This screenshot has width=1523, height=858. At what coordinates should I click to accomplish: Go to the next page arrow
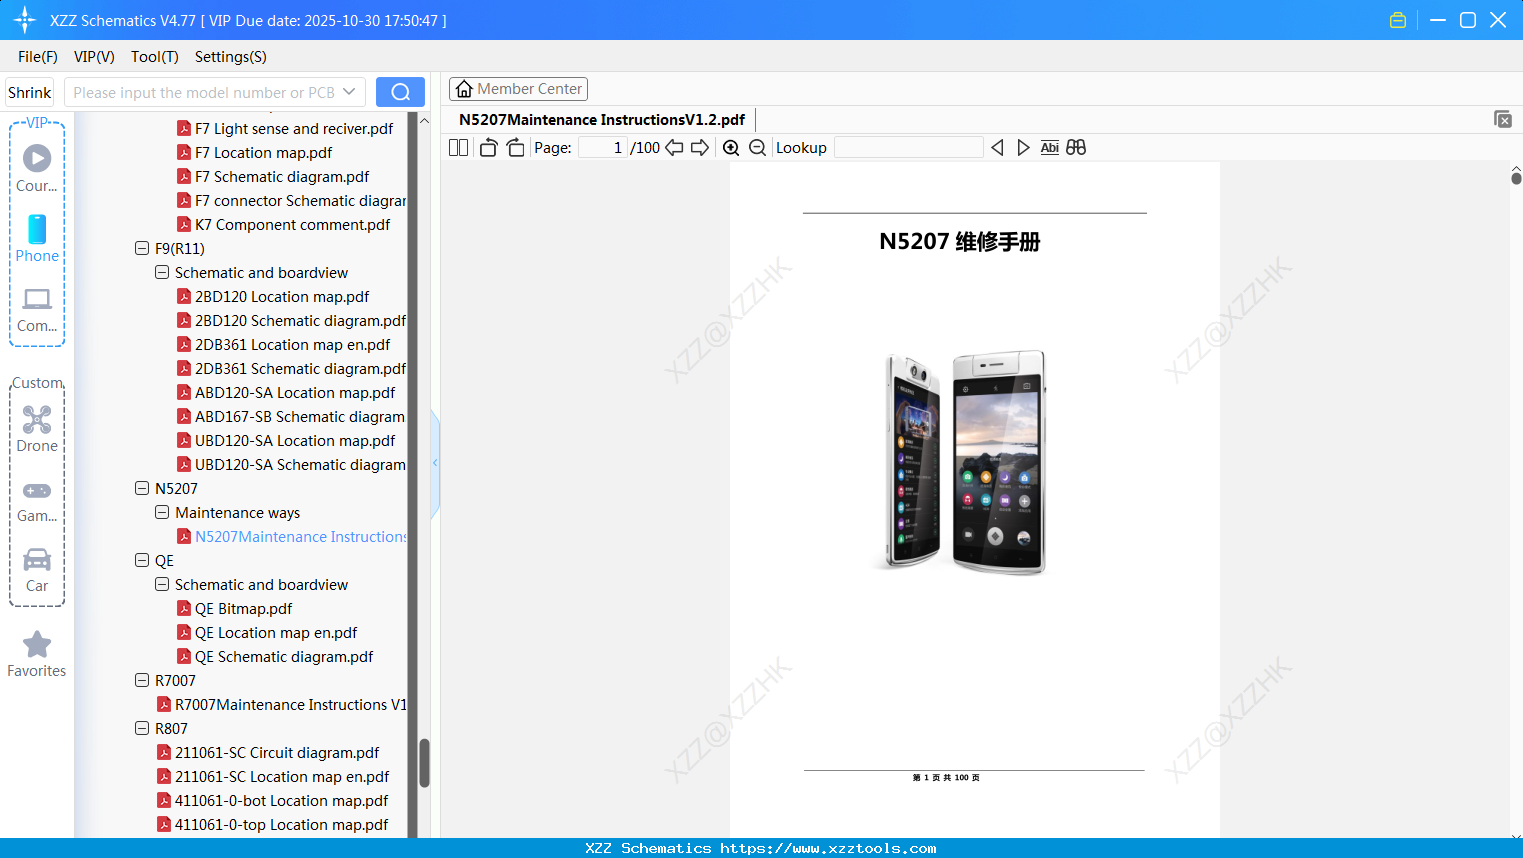pyautogui.click(x=700, y=147)
